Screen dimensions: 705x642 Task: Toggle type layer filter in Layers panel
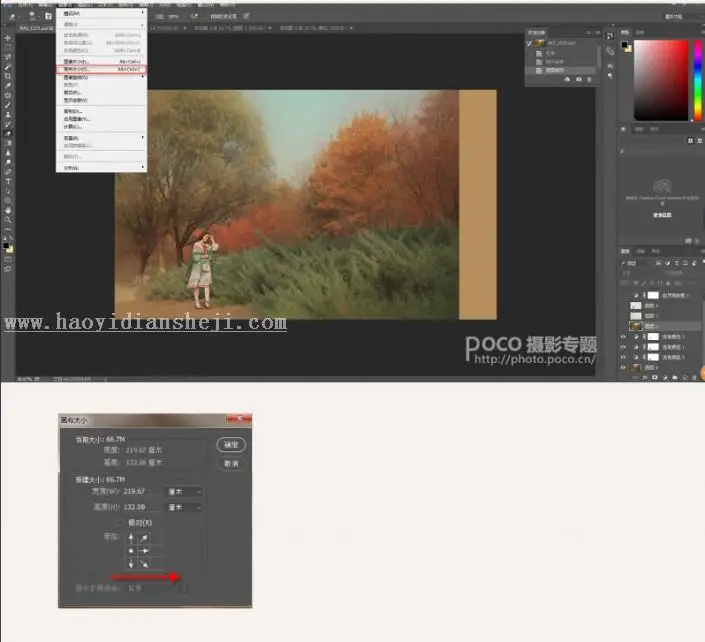pos(676,263)
